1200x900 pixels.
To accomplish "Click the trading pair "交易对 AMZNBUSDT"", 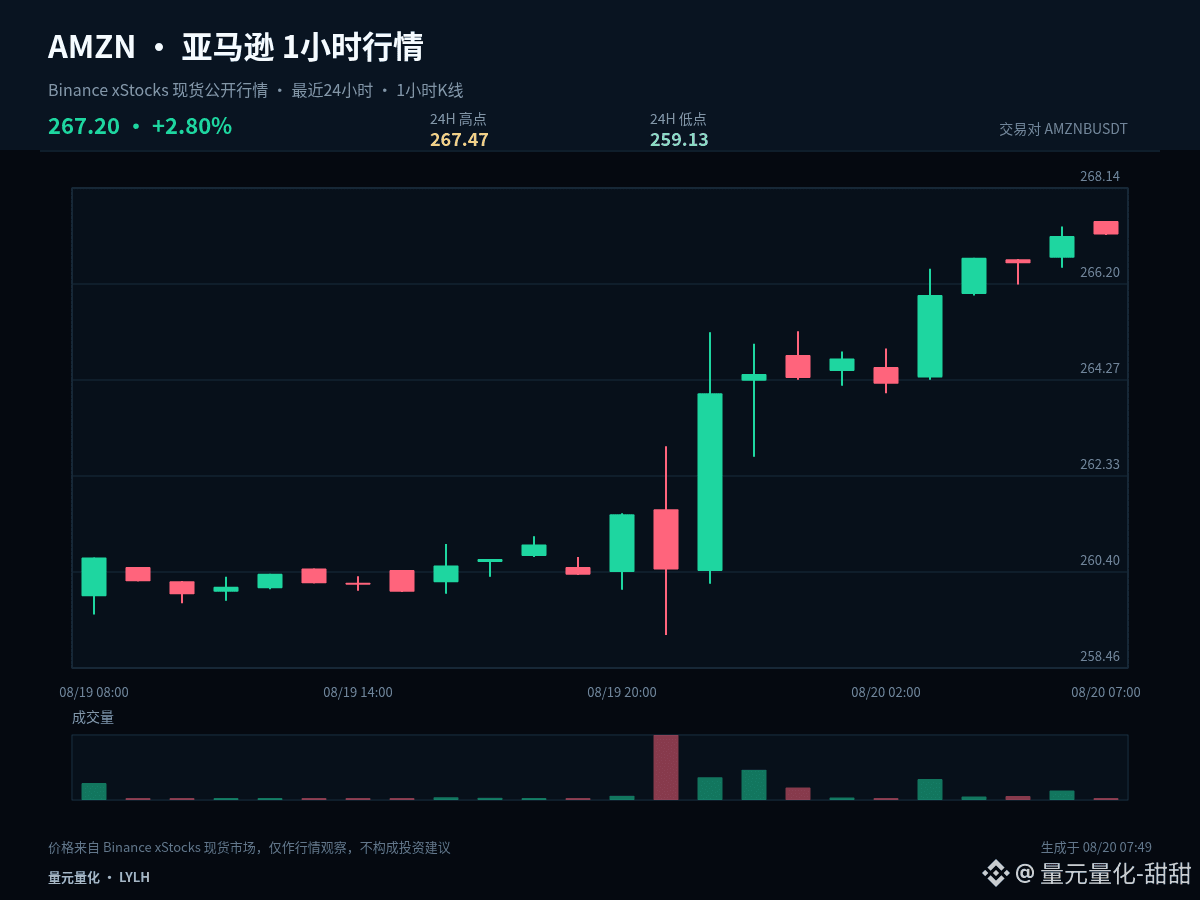I will click(x=1063, y=129).
